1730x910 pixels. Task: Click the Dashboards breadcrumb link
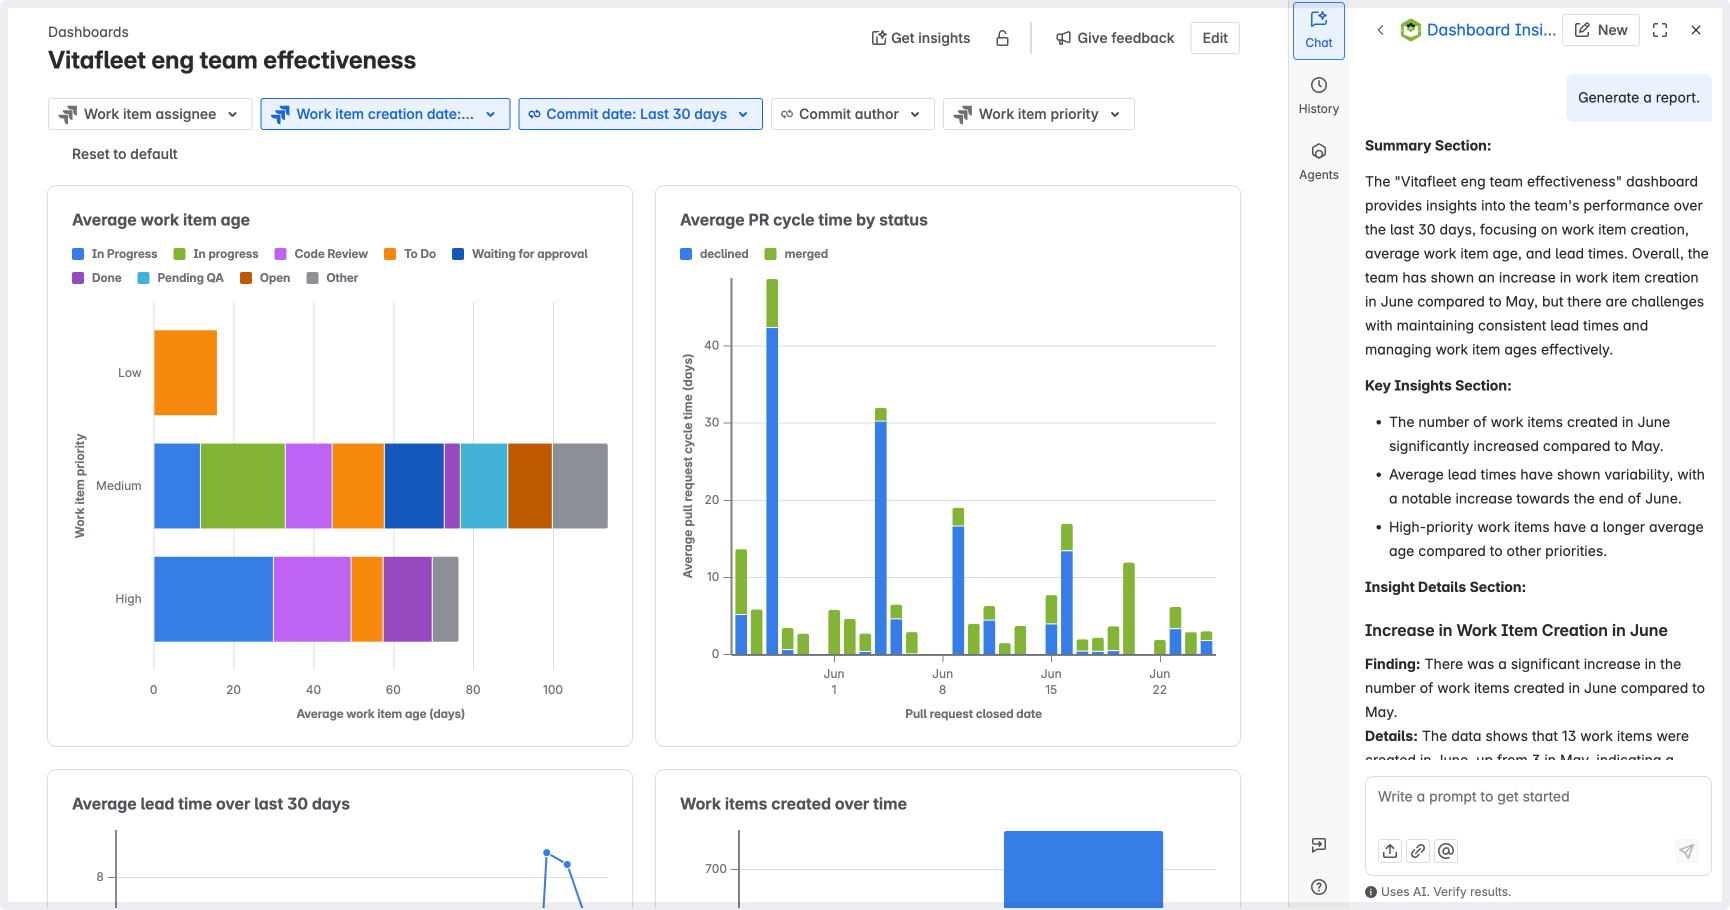click(x=88, y=32)
